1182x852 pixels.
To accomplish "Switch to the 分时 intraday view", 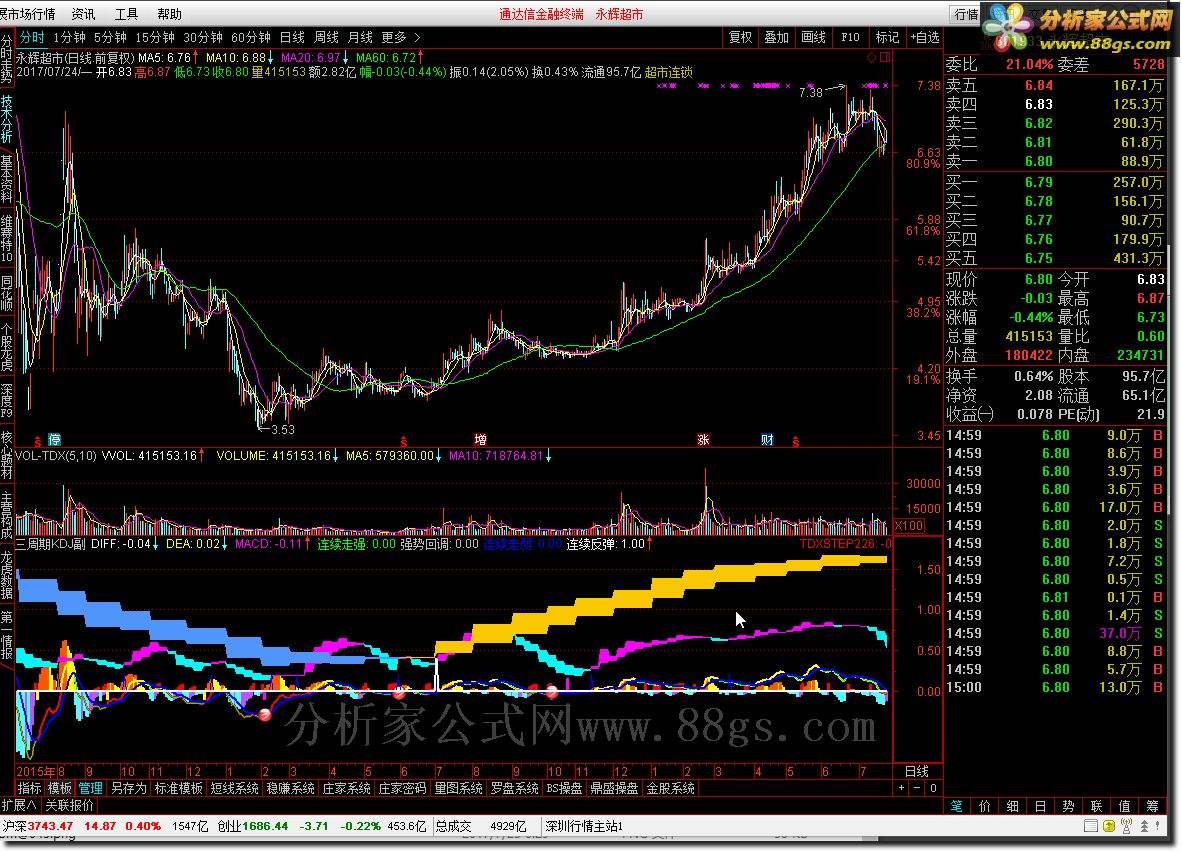I will tap(32, 37).
